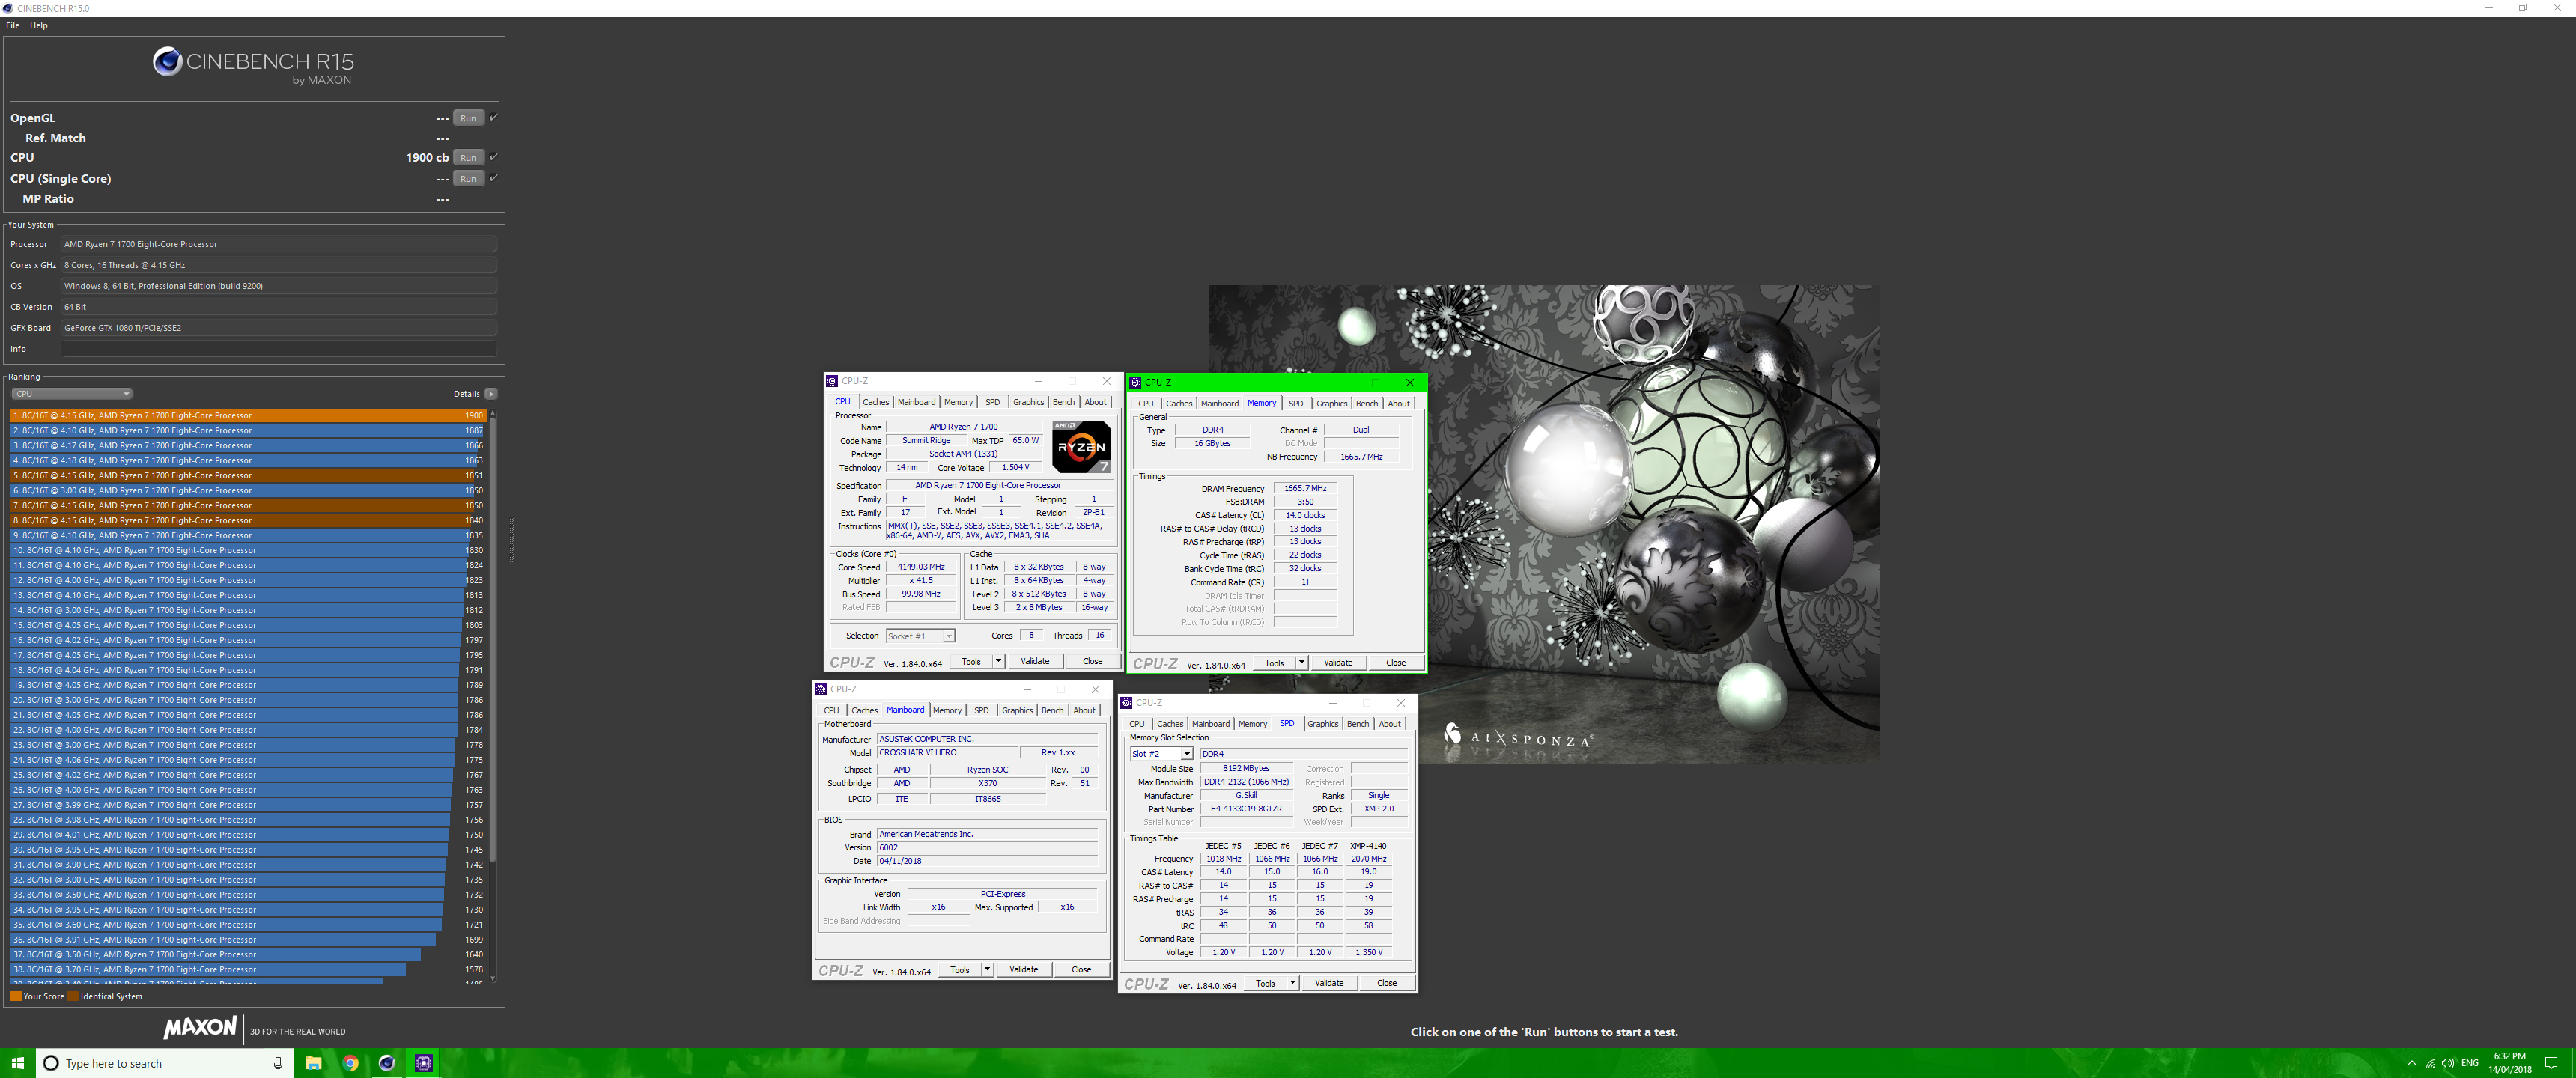This screenshot has height=1078, width=2576.
Task: Toggle the CPU (Single Core) test checkmark
Action: 493,178
